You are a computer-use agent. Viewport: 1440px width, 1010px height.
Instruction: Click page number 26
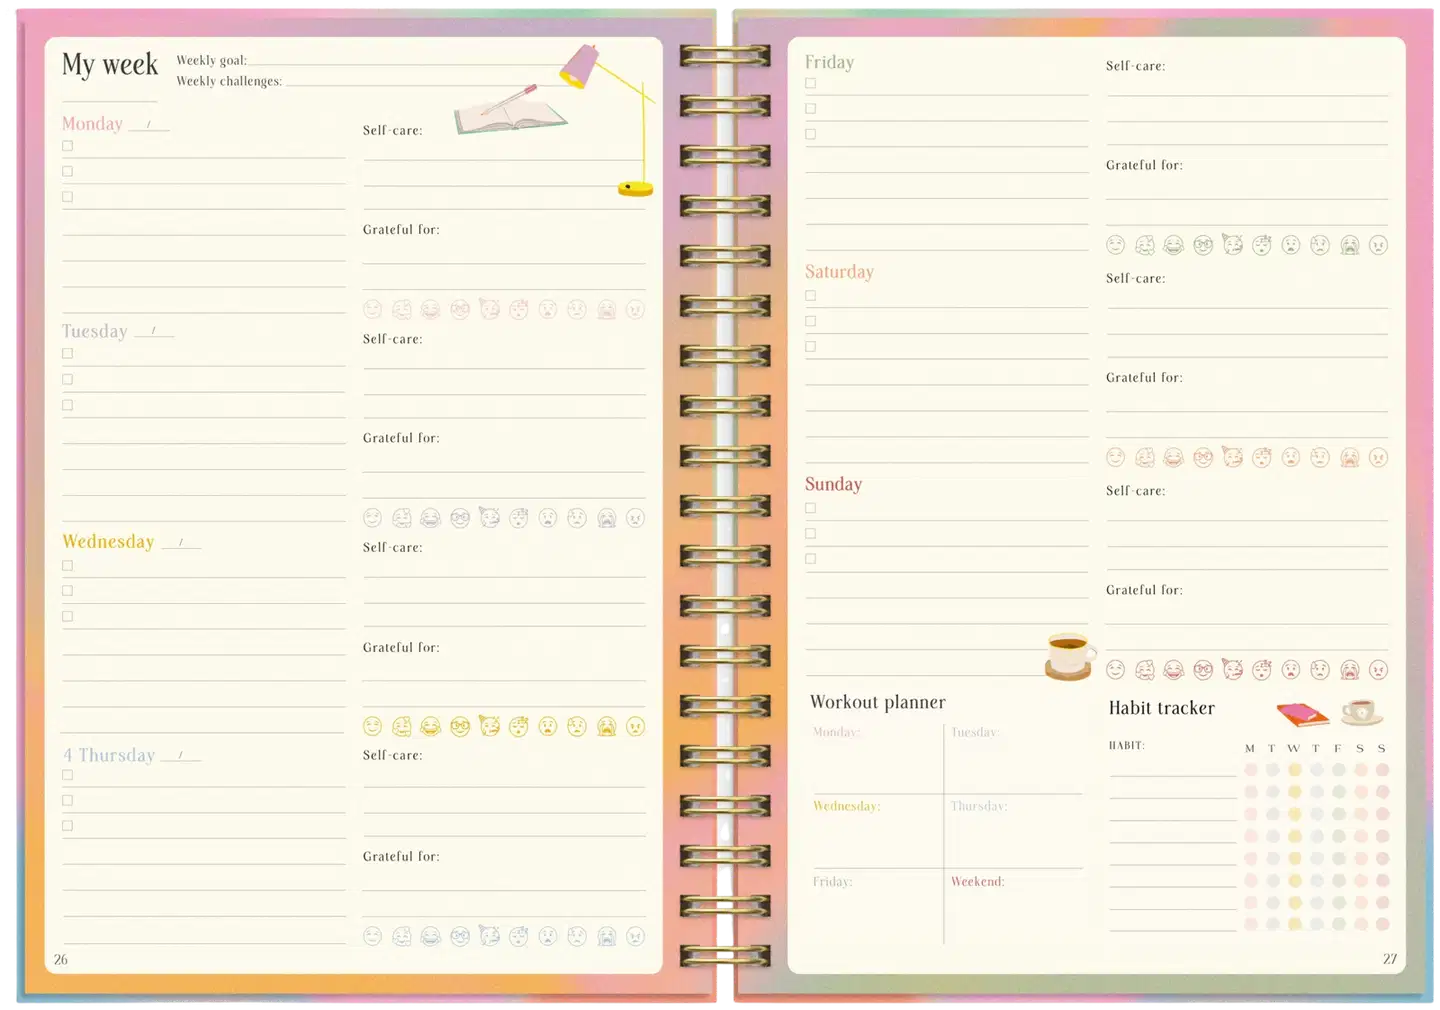coord(61,959)
